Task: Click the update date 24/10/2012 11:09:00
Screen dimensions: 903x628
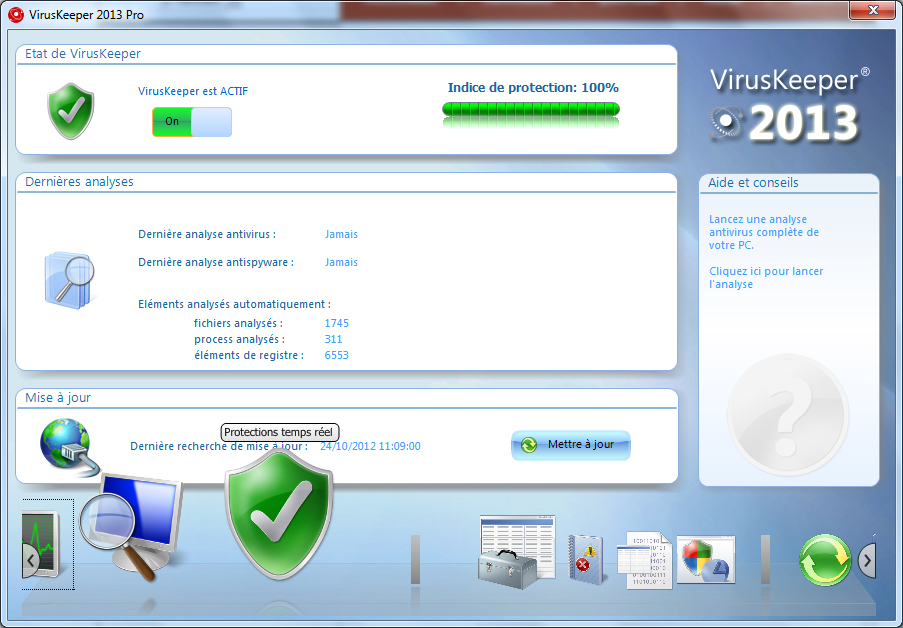Action: 370,447
